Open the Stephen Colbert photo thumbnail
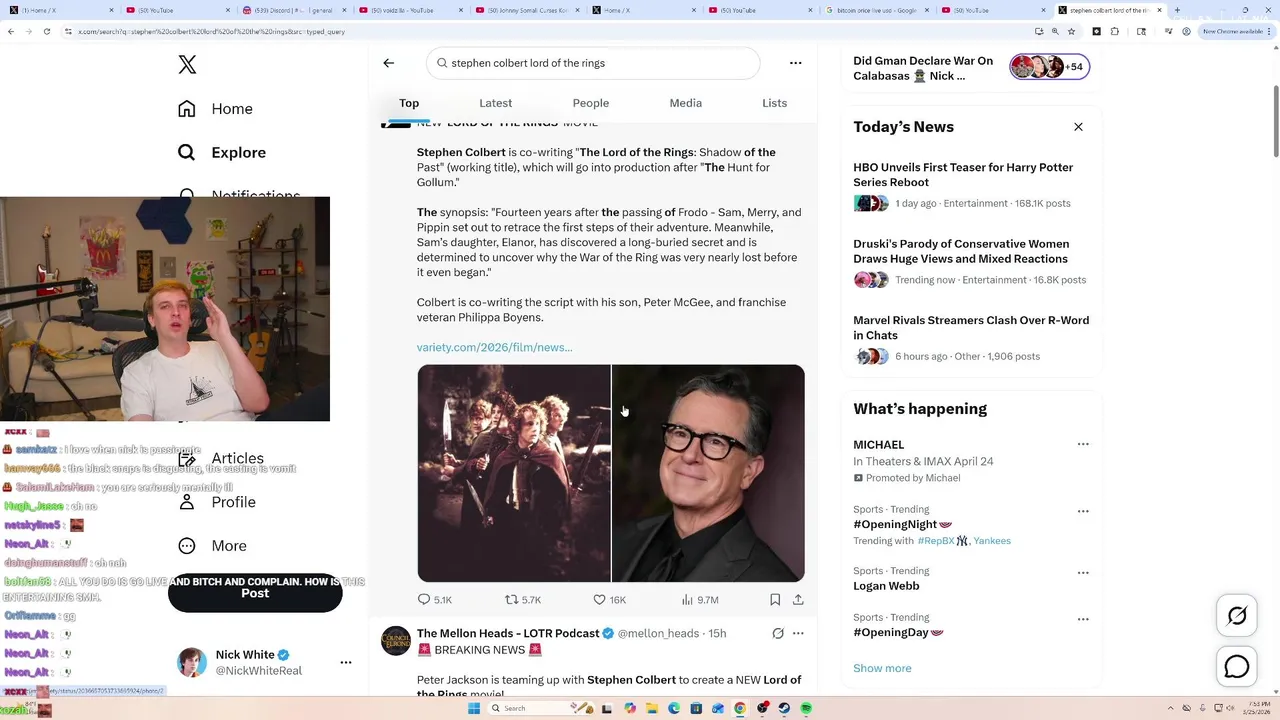This screenshot has width=1280, height=720. (x=708, y=473)
